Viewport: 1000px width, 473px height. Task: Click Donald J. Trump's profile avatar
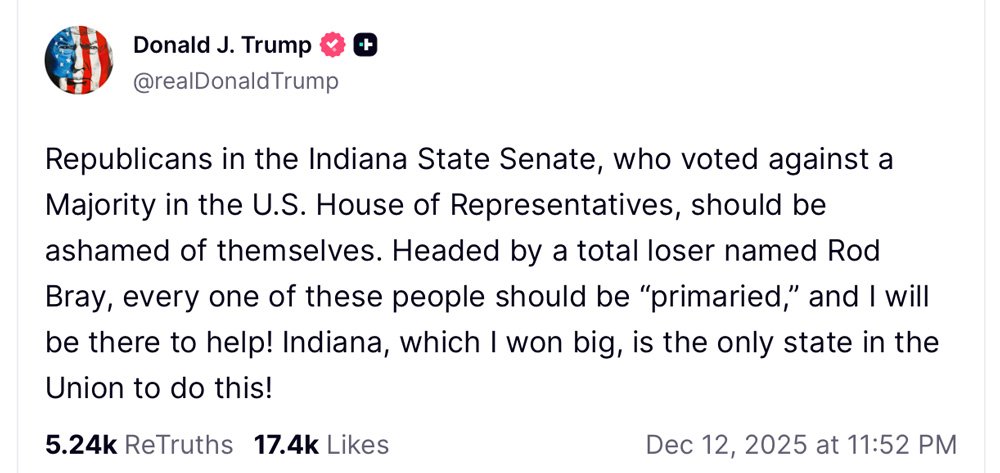click(x=79, y=62)
